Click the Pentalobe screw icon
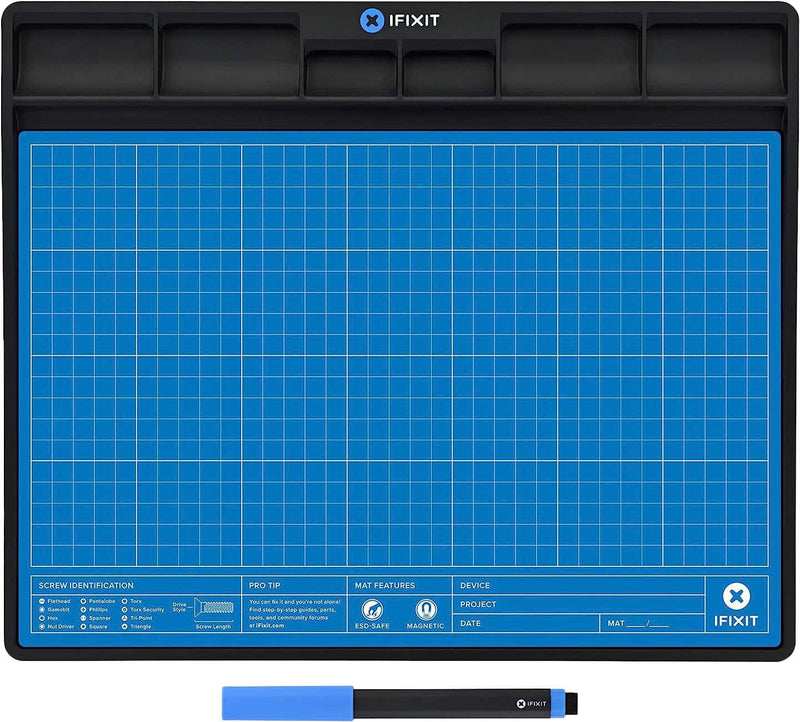This screenshot has height=722, width=800. click(83, 602)
